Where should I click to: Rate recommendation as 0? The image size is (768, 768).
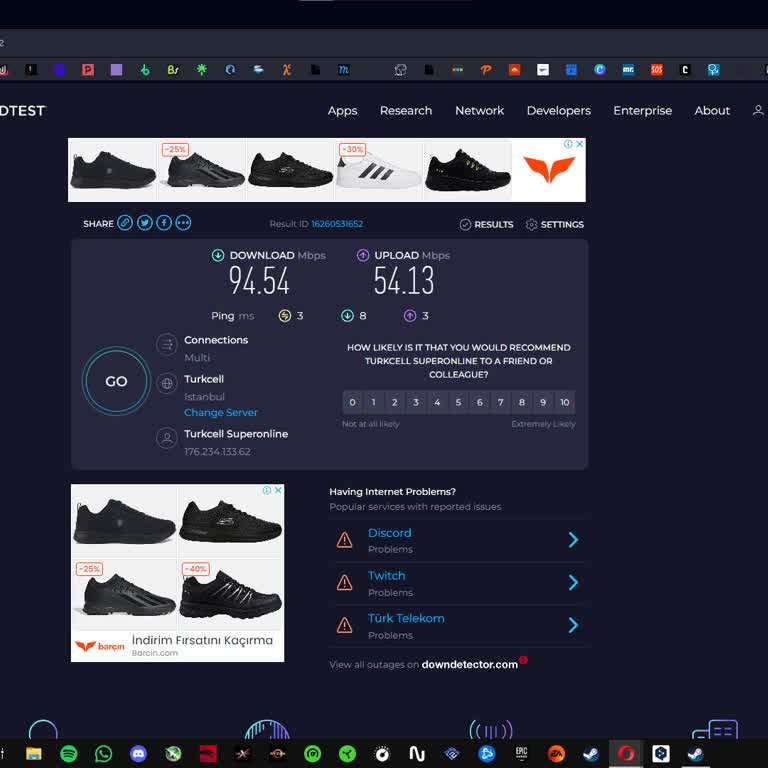click(353, 402)
